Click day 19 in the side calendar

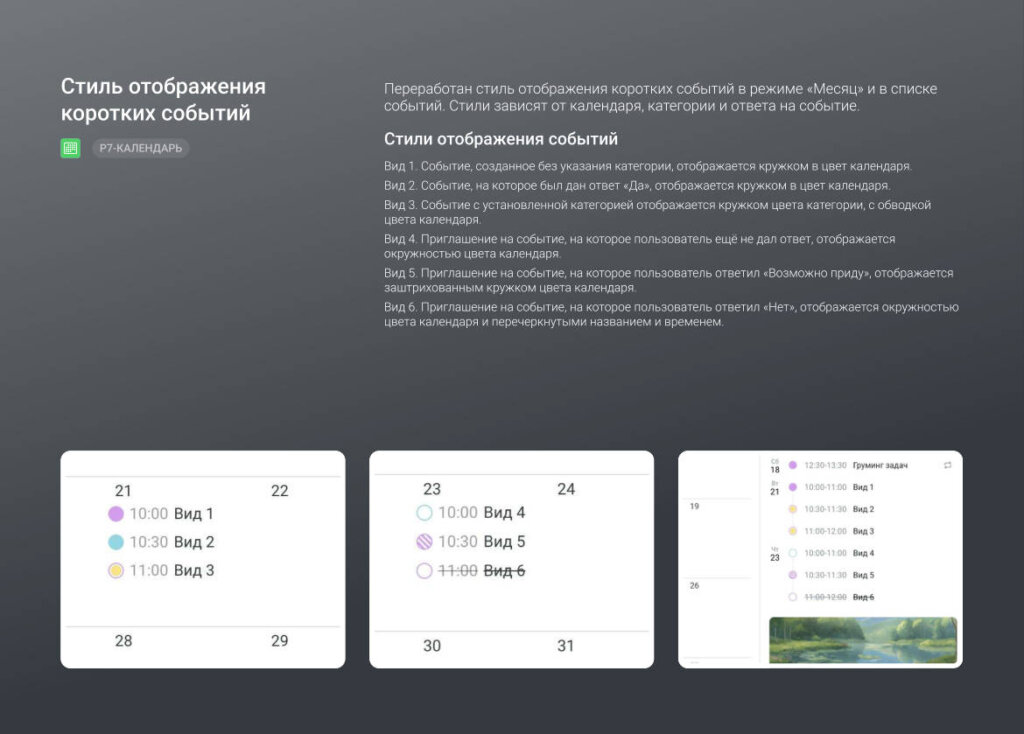pyautogui.click(x=694, y=507)
